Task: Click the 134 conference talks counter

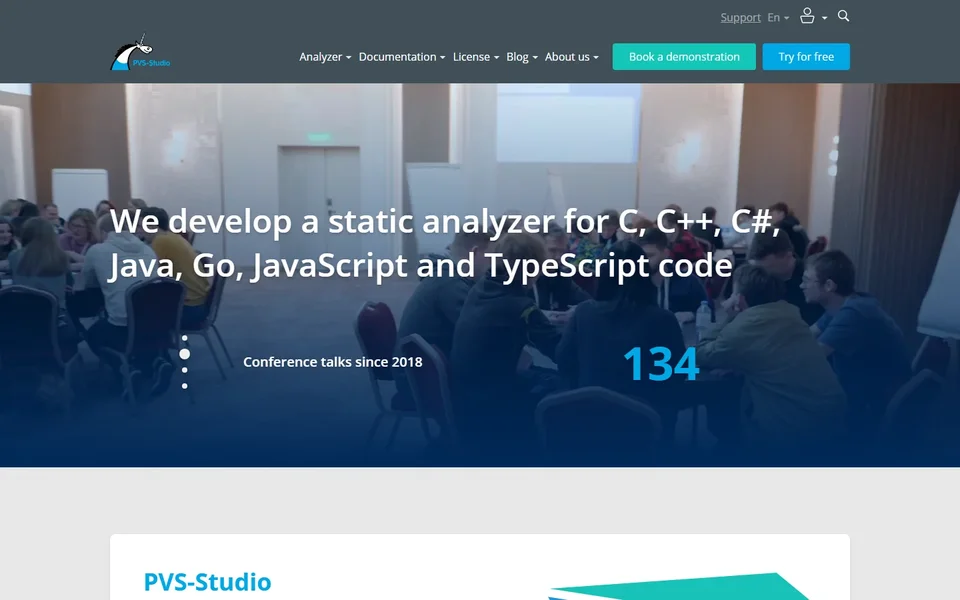Action: [x=661, y=364]
